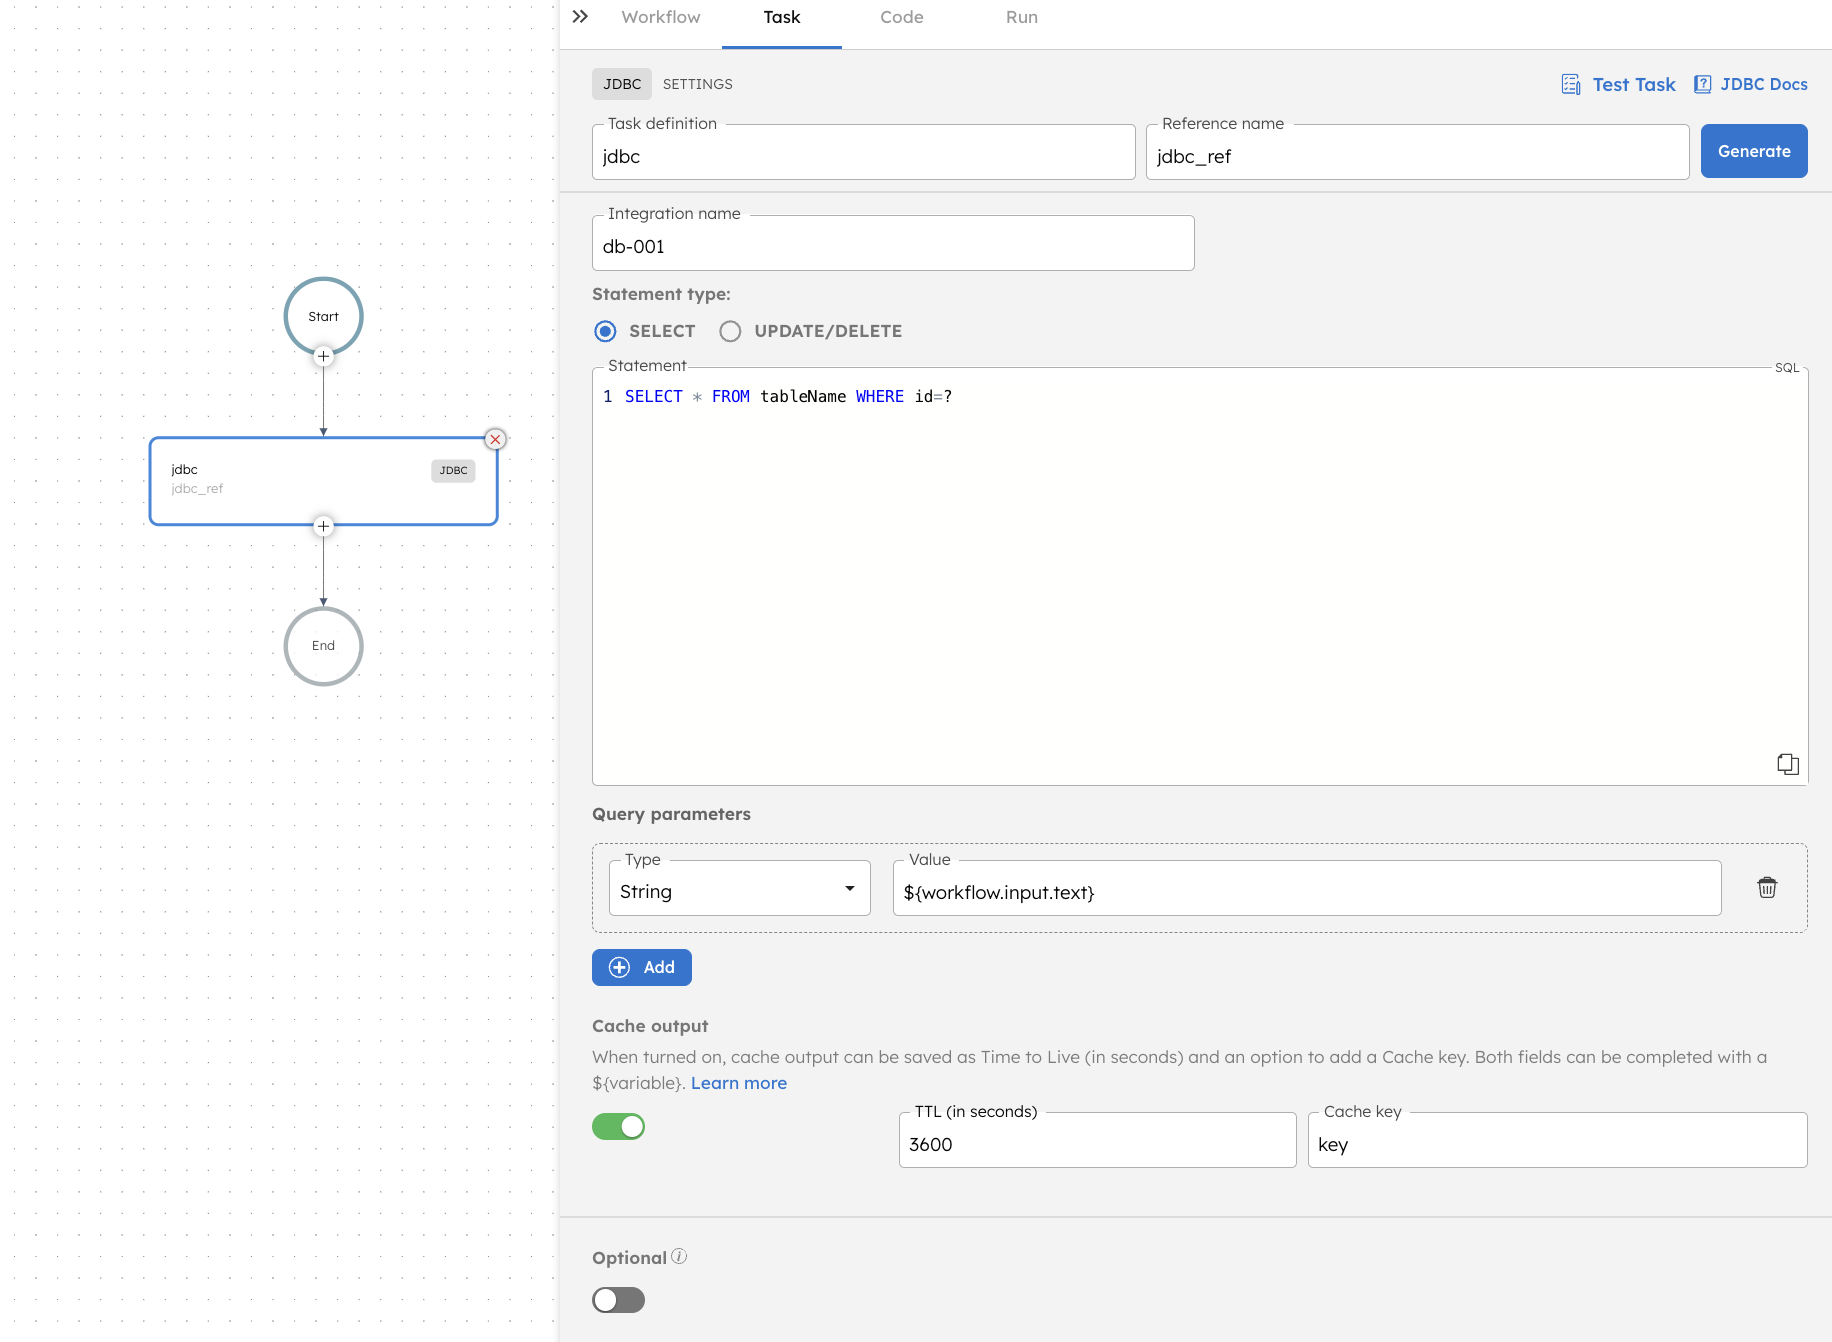Image resolution: width=1832 pixels, height=1342 pixels.
Task: Open the SETTINGS sub-tab
Action: [x=698, y=84]
